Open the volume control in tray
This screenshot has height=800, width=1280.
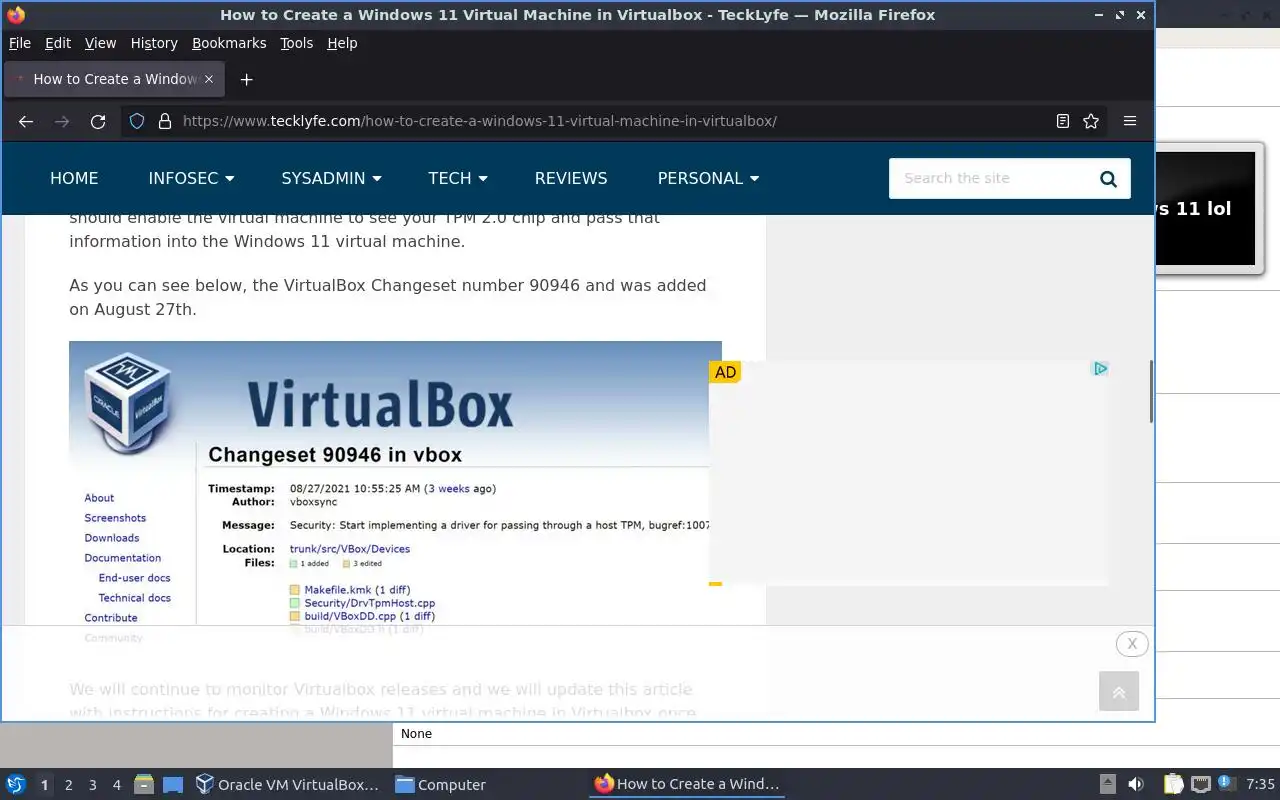click(1136, 785)
